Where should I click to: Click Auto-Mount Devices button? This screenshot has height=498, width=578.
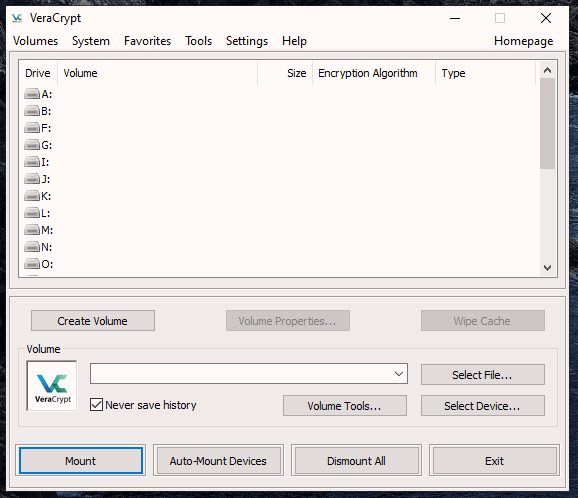[x=218, y=460]
